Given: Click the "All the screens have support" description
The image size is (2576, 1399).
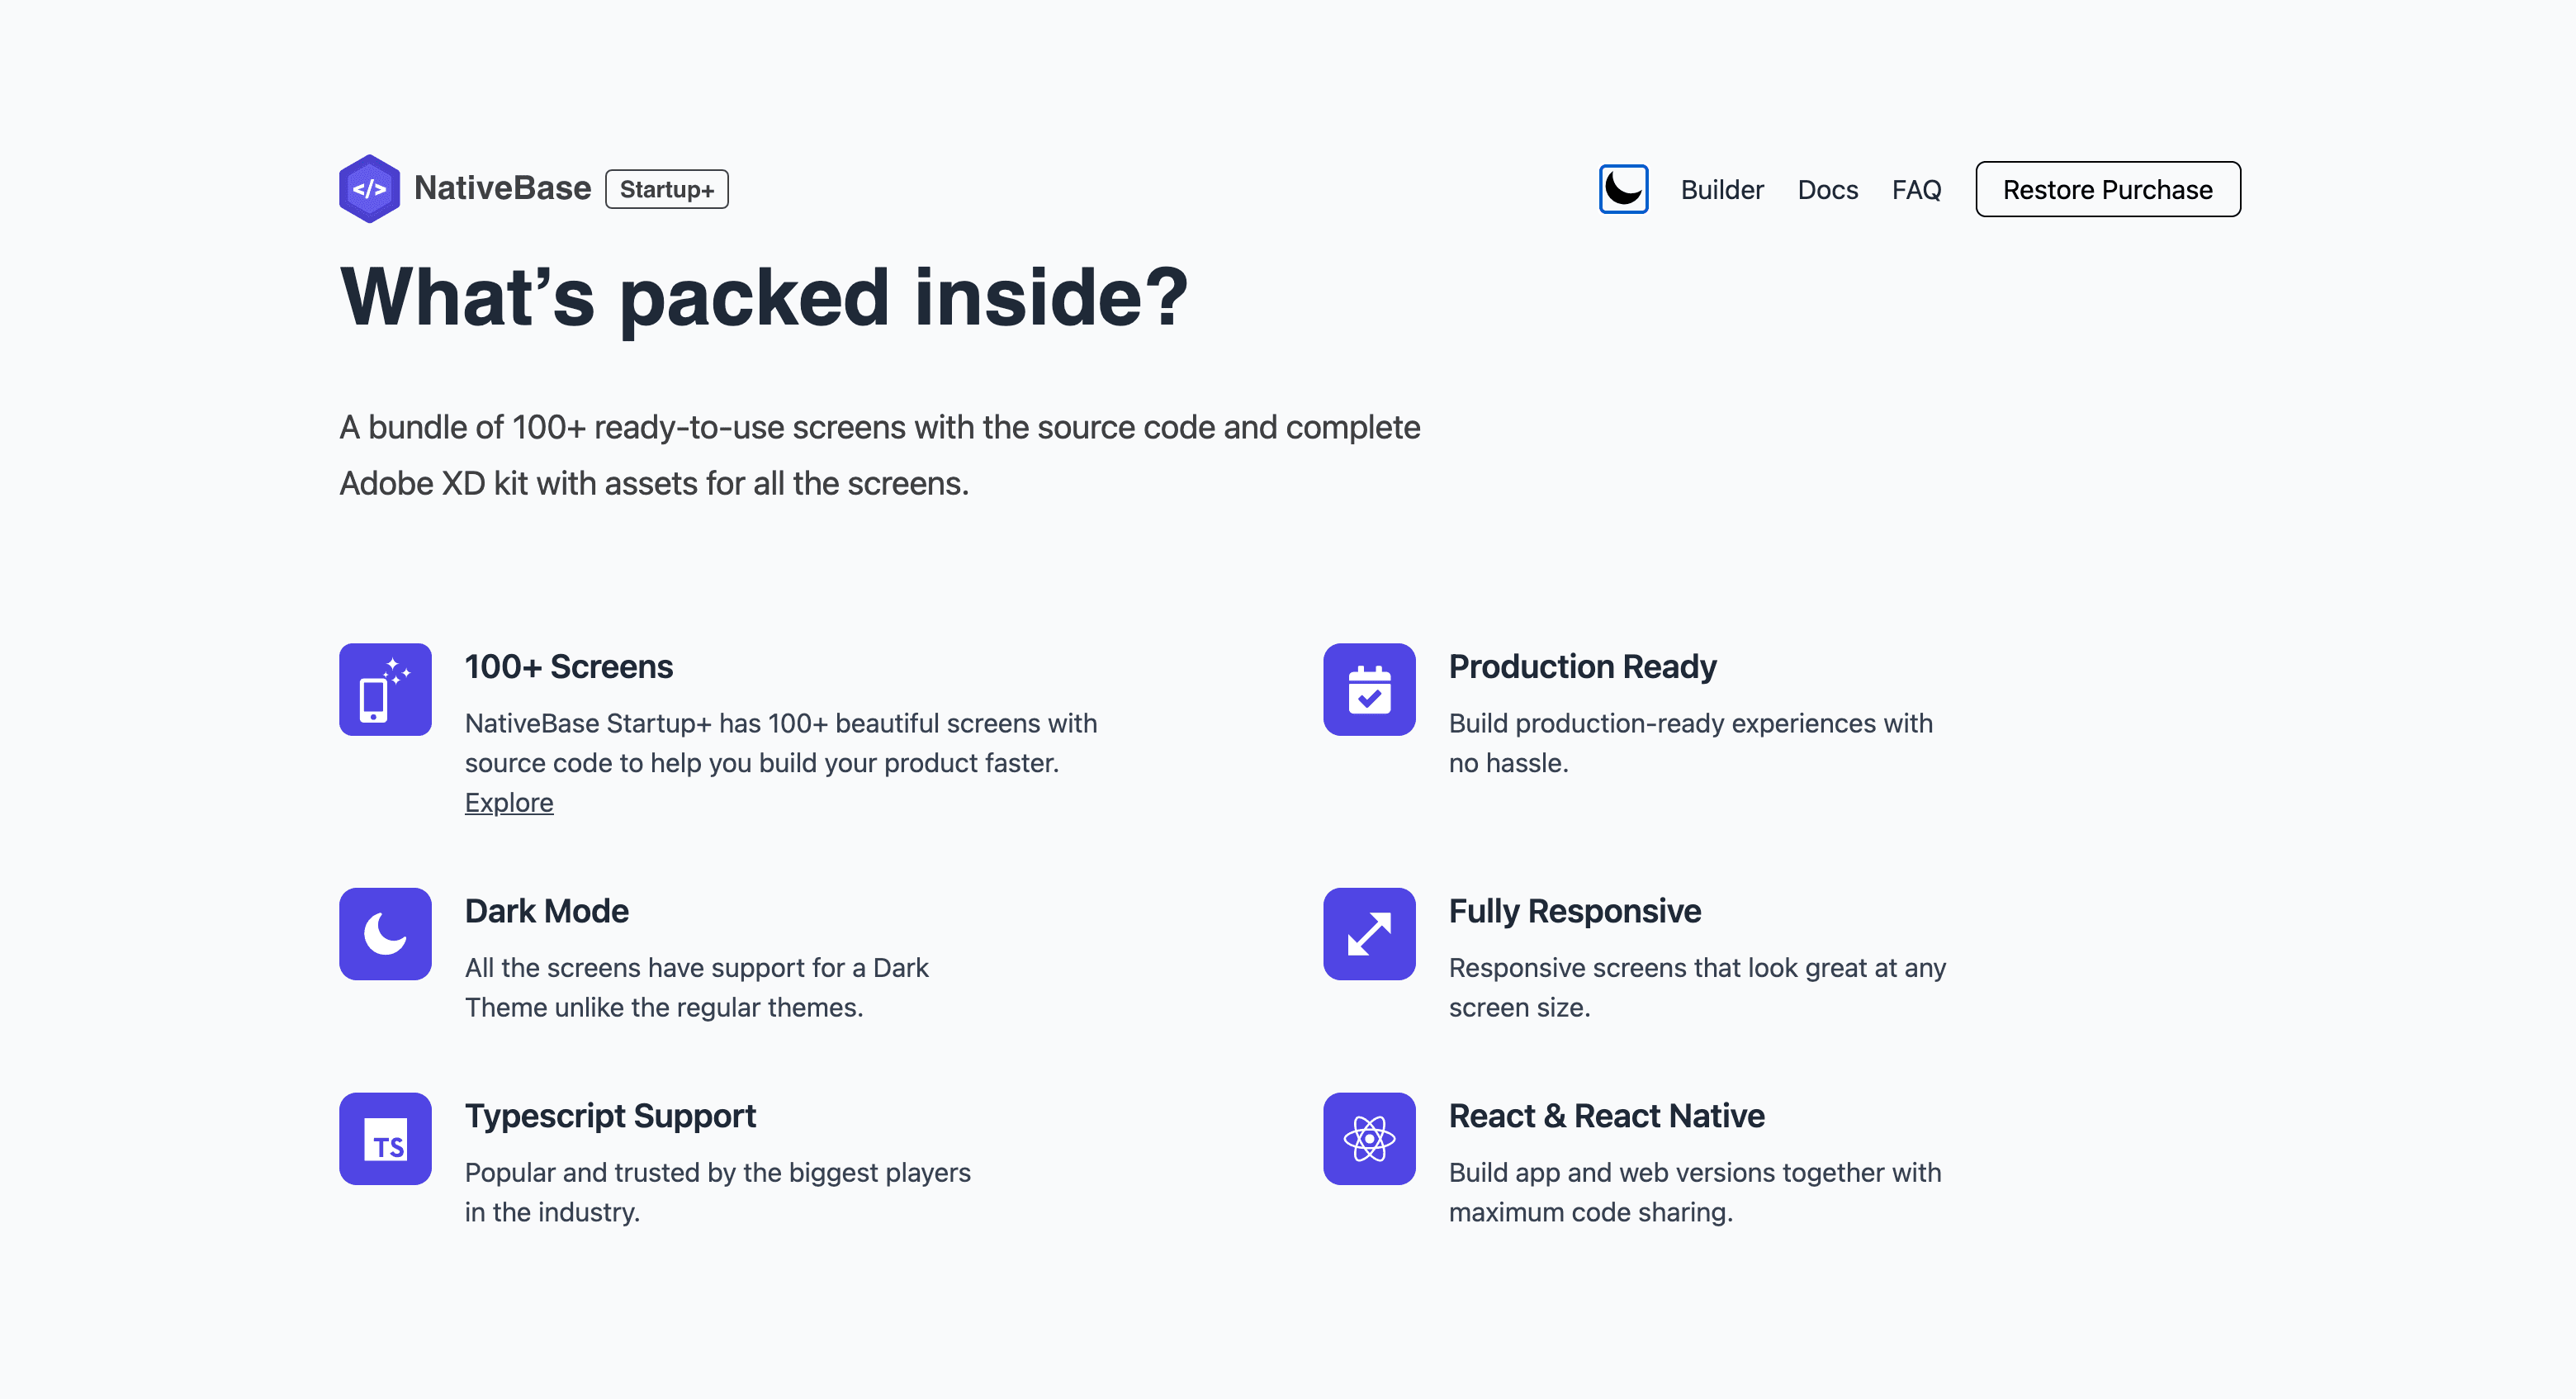Looking at the screenshot, I should 696,987.
